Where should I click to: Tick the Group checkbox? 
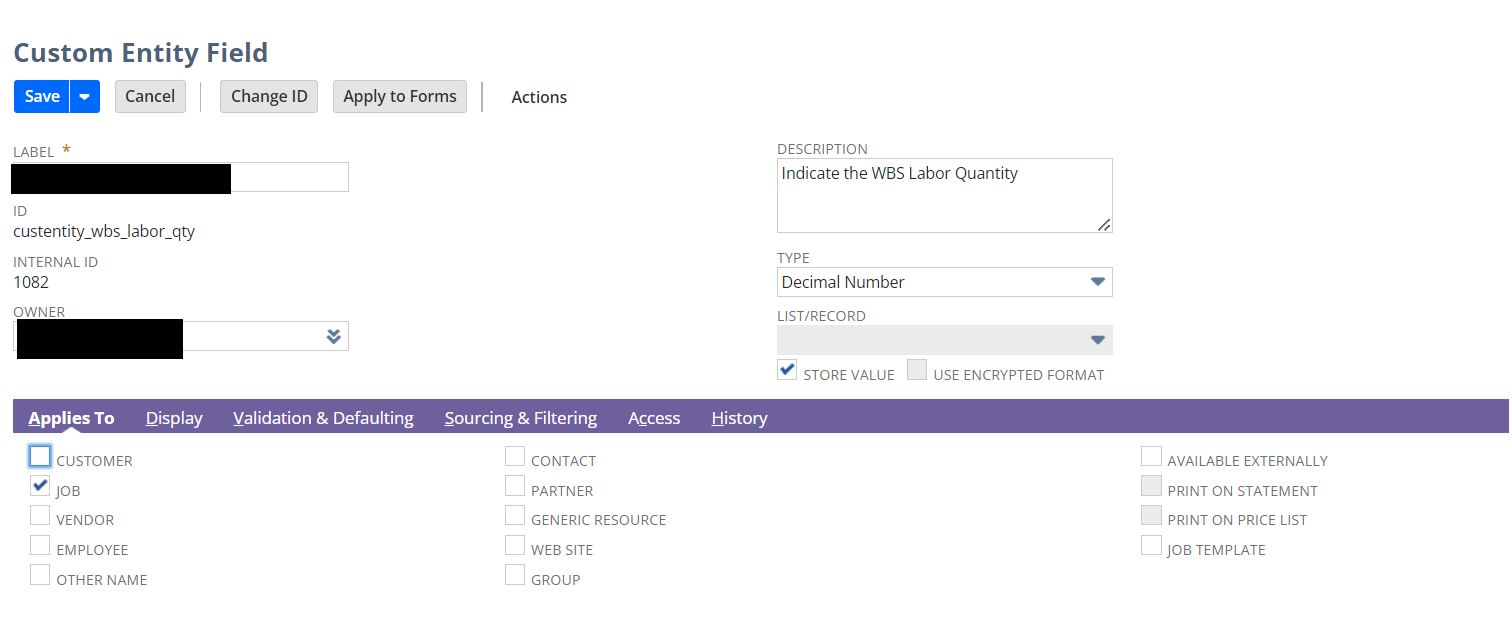[515, 575]
